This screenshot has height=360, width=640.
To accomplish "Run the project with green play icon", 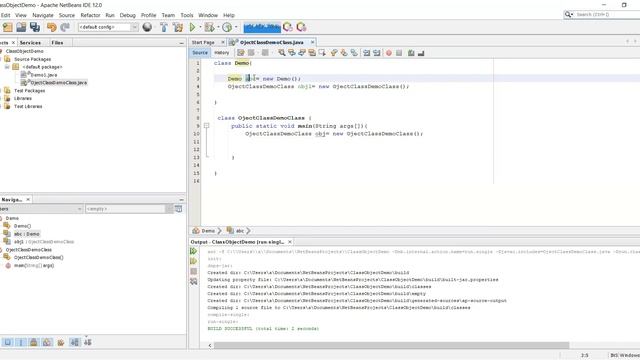I will coord(192,27).
